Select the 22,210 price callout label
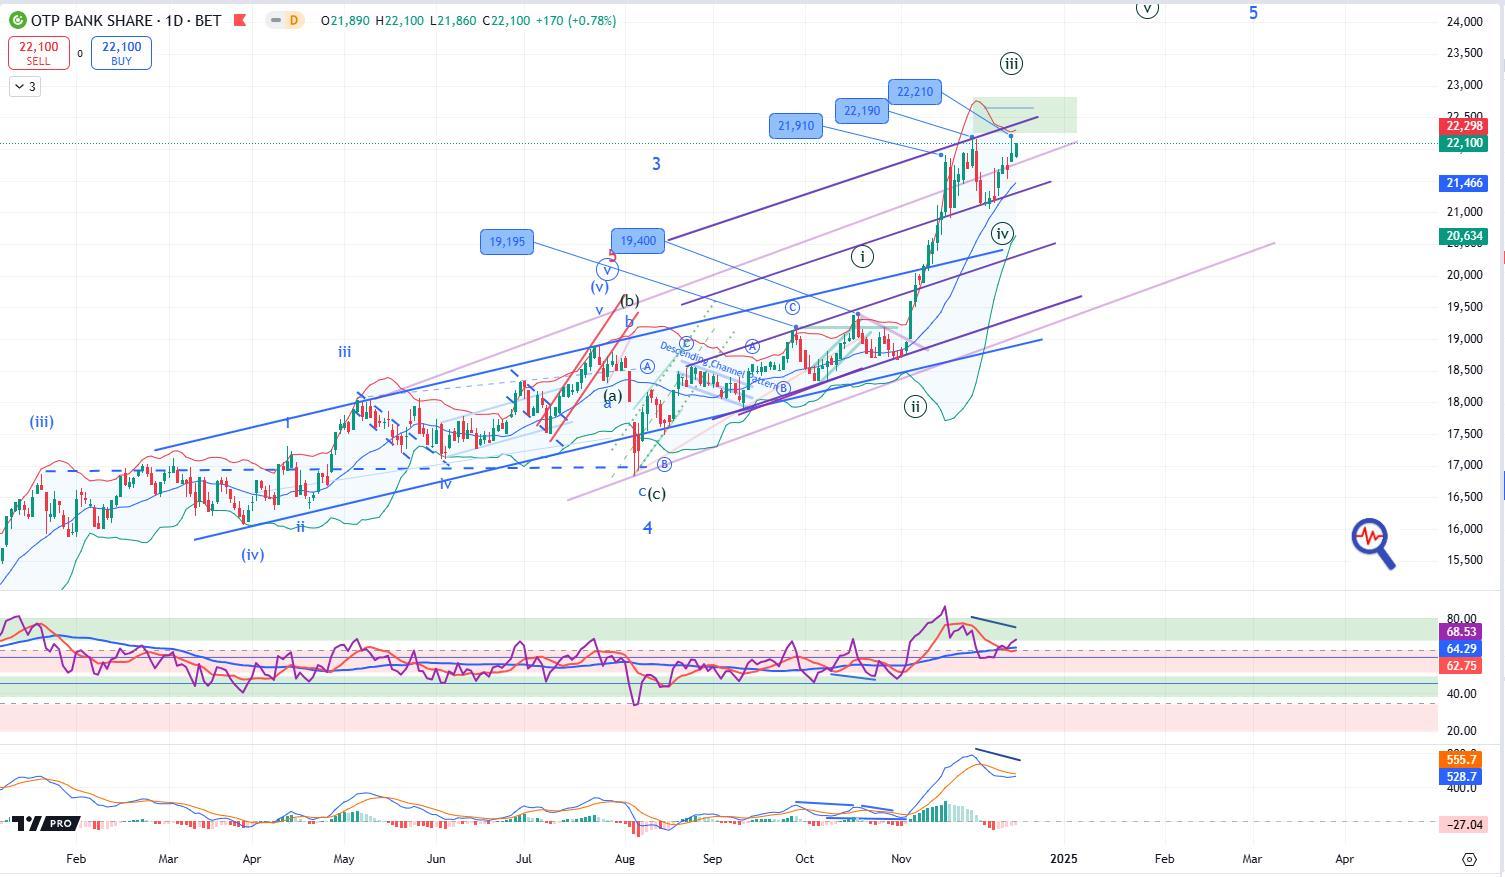 click(x=915, y=92)
